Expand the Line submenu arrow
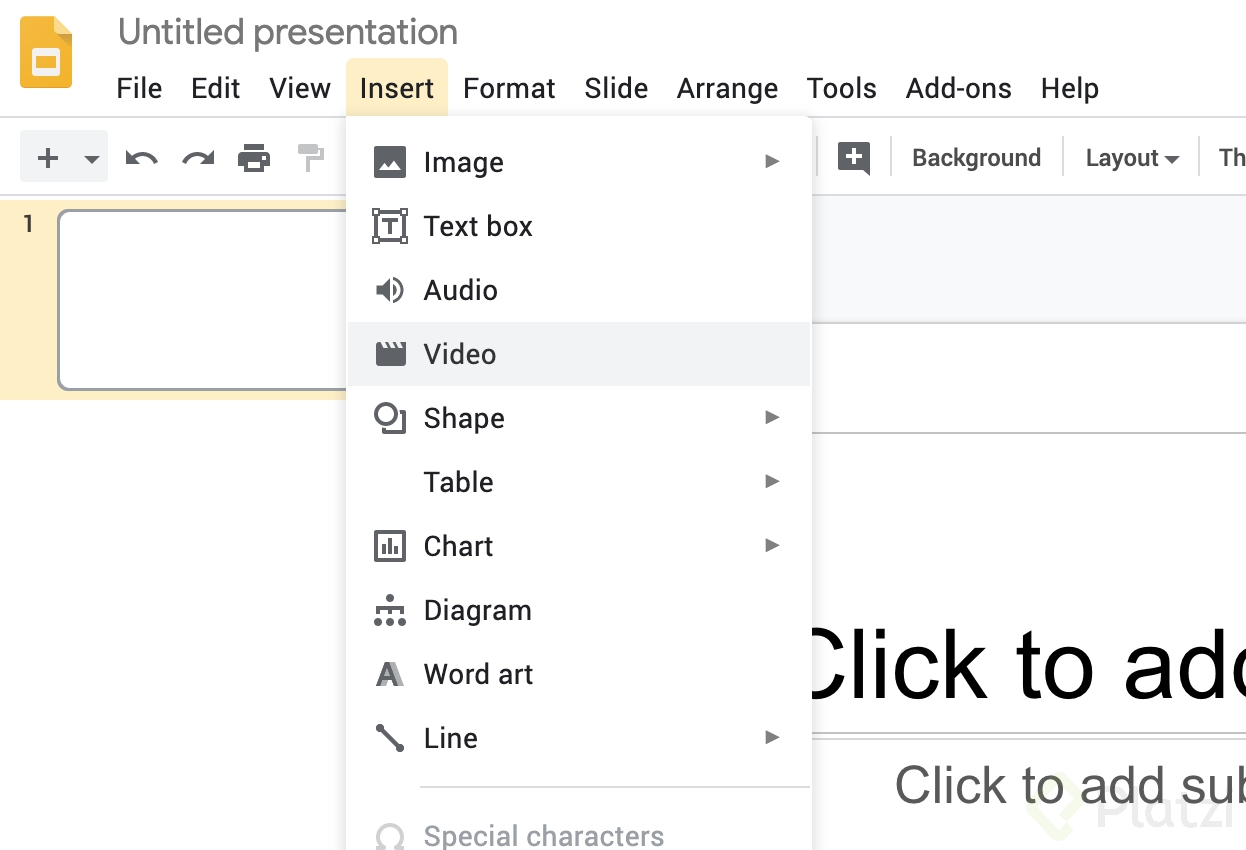1246x850 pixels. (772, 737)
